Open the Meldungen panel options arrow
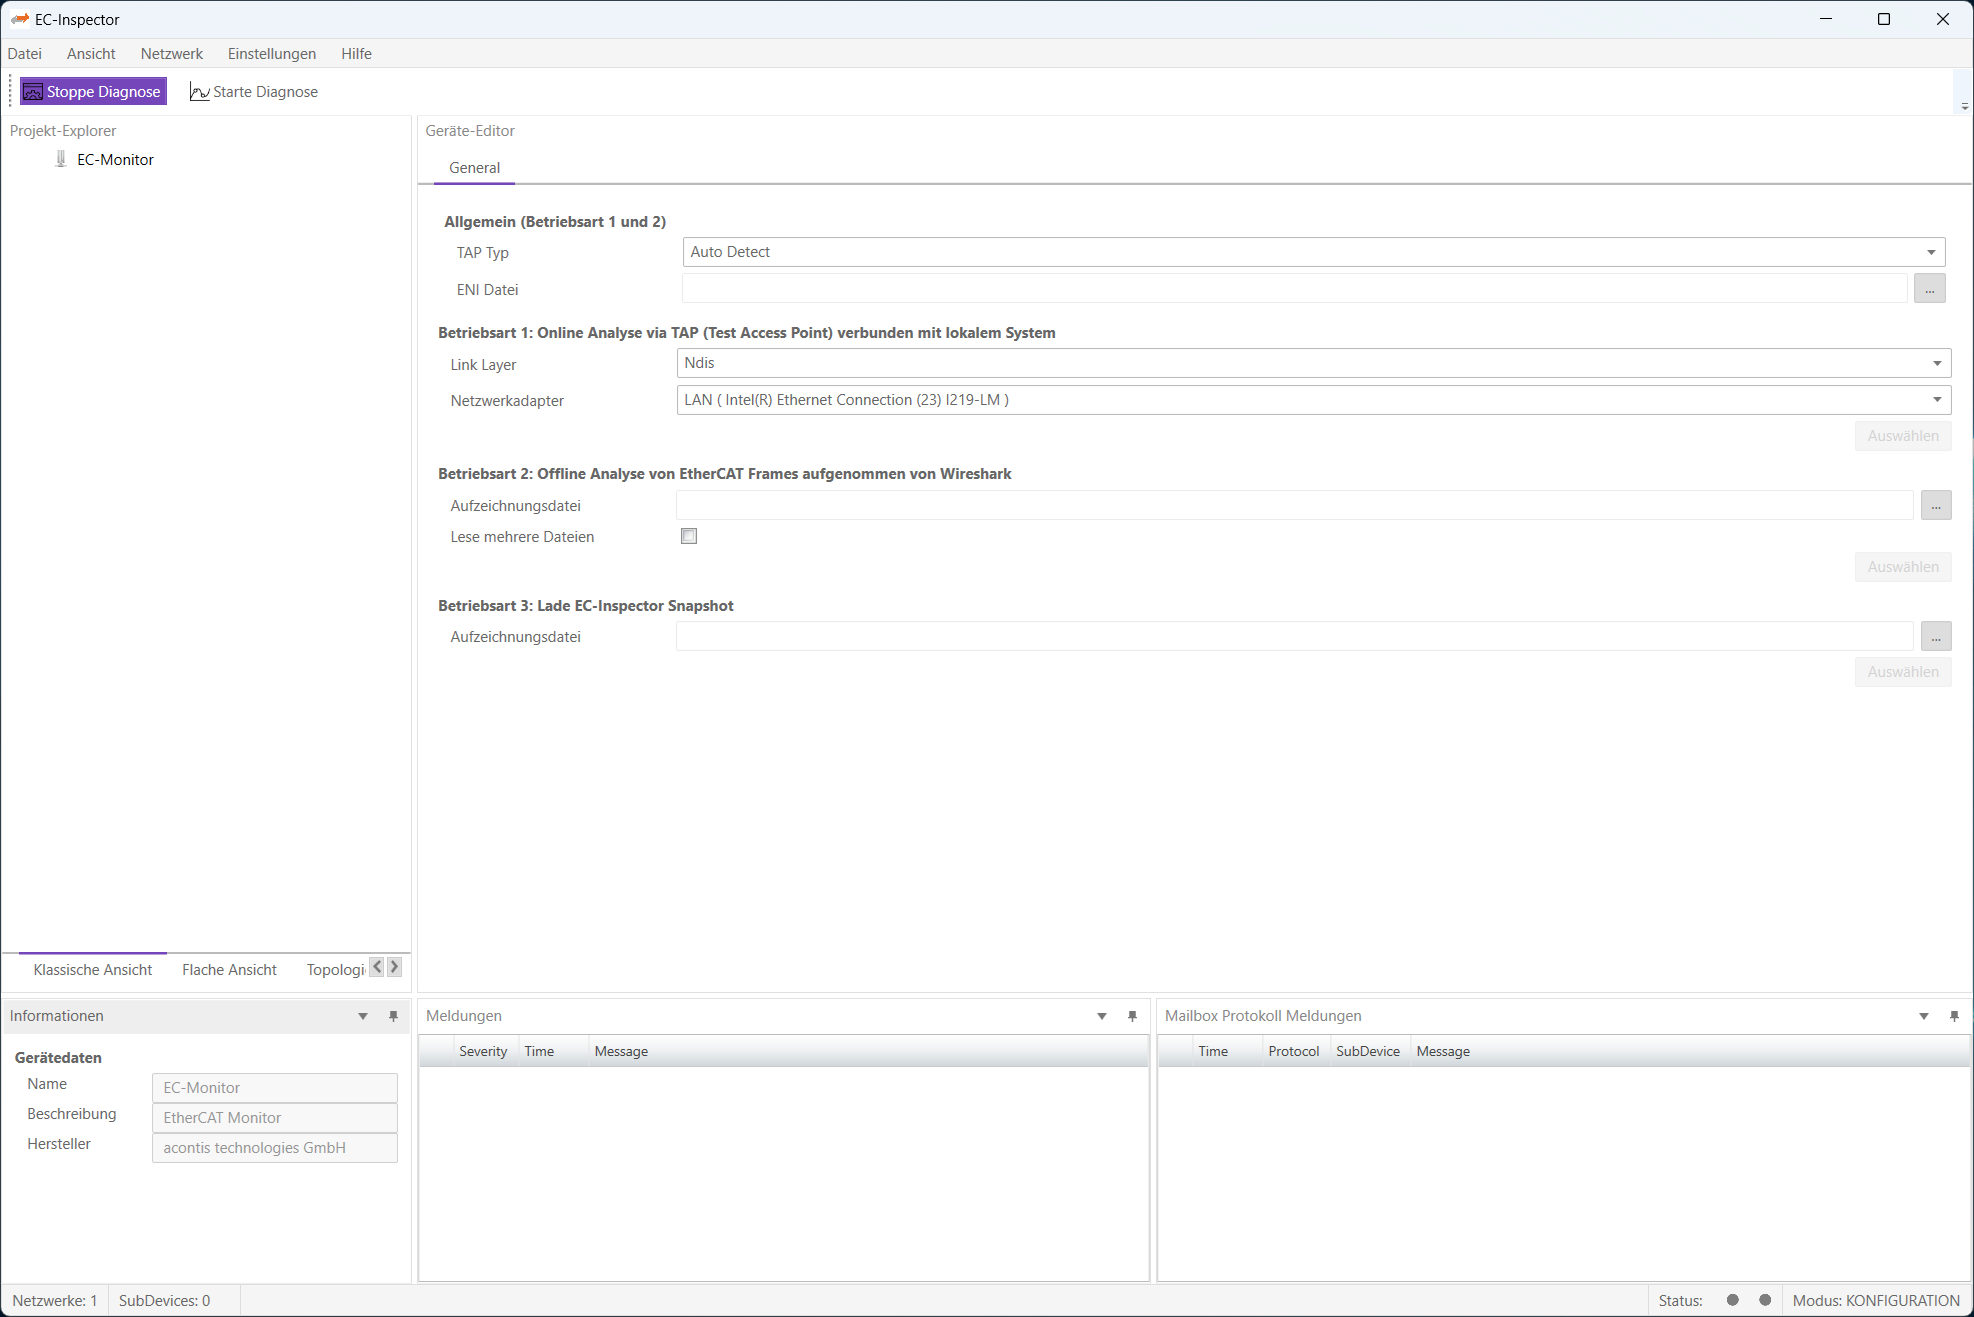The width and height of the screenshot is (1974, 1317). [1101, 1016]
